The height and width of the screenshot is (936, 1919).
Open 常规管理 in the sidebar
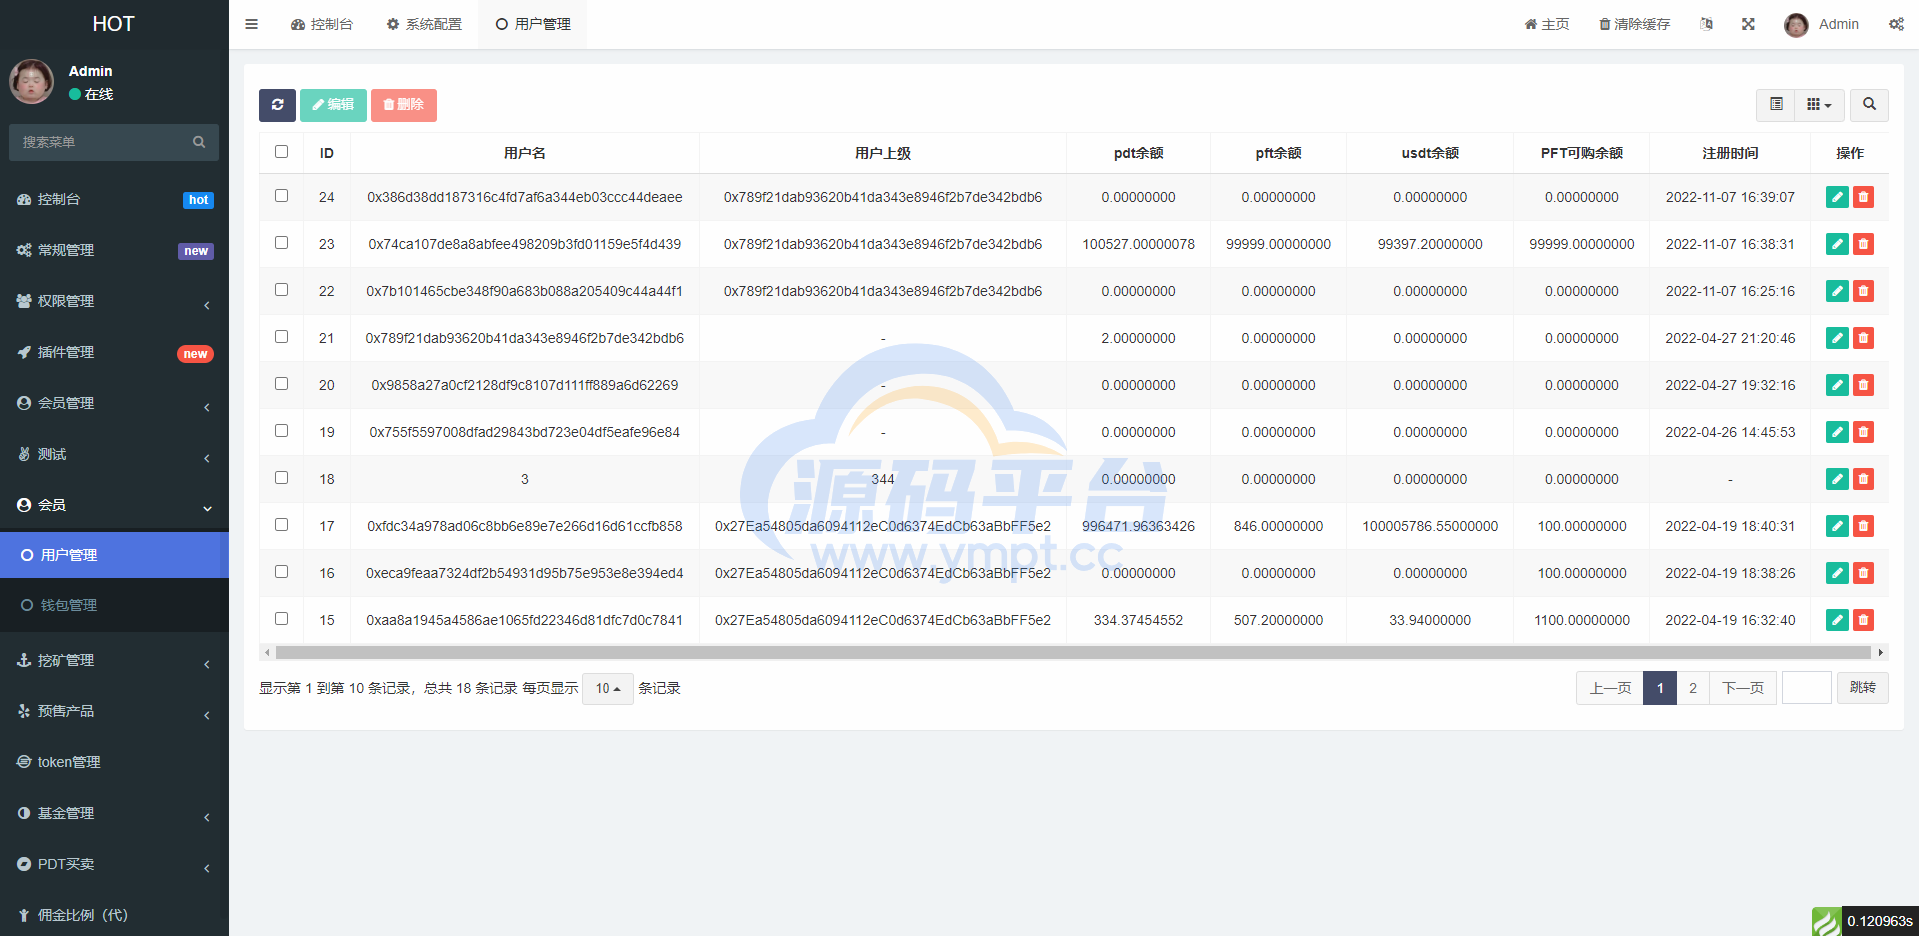[114, 250]
